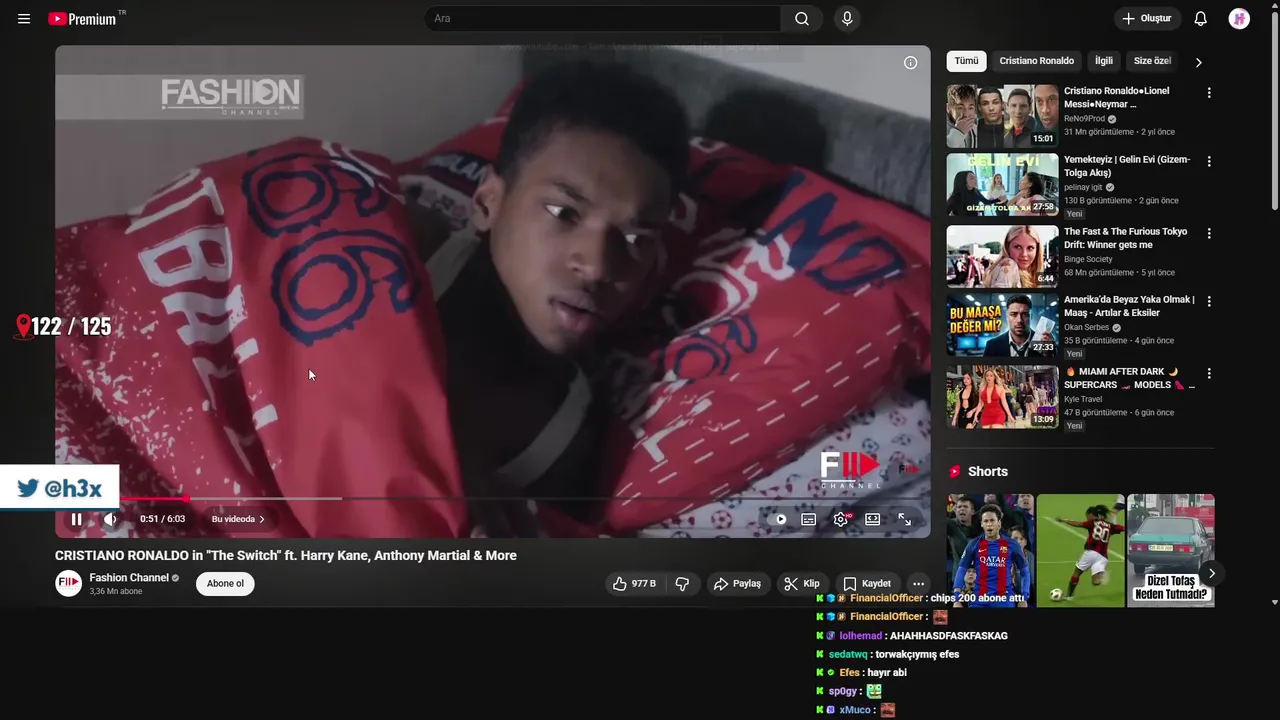This screenshot has width=1280, height=720.
Task: Open notifications bell
Action: tap(1201, 19)
